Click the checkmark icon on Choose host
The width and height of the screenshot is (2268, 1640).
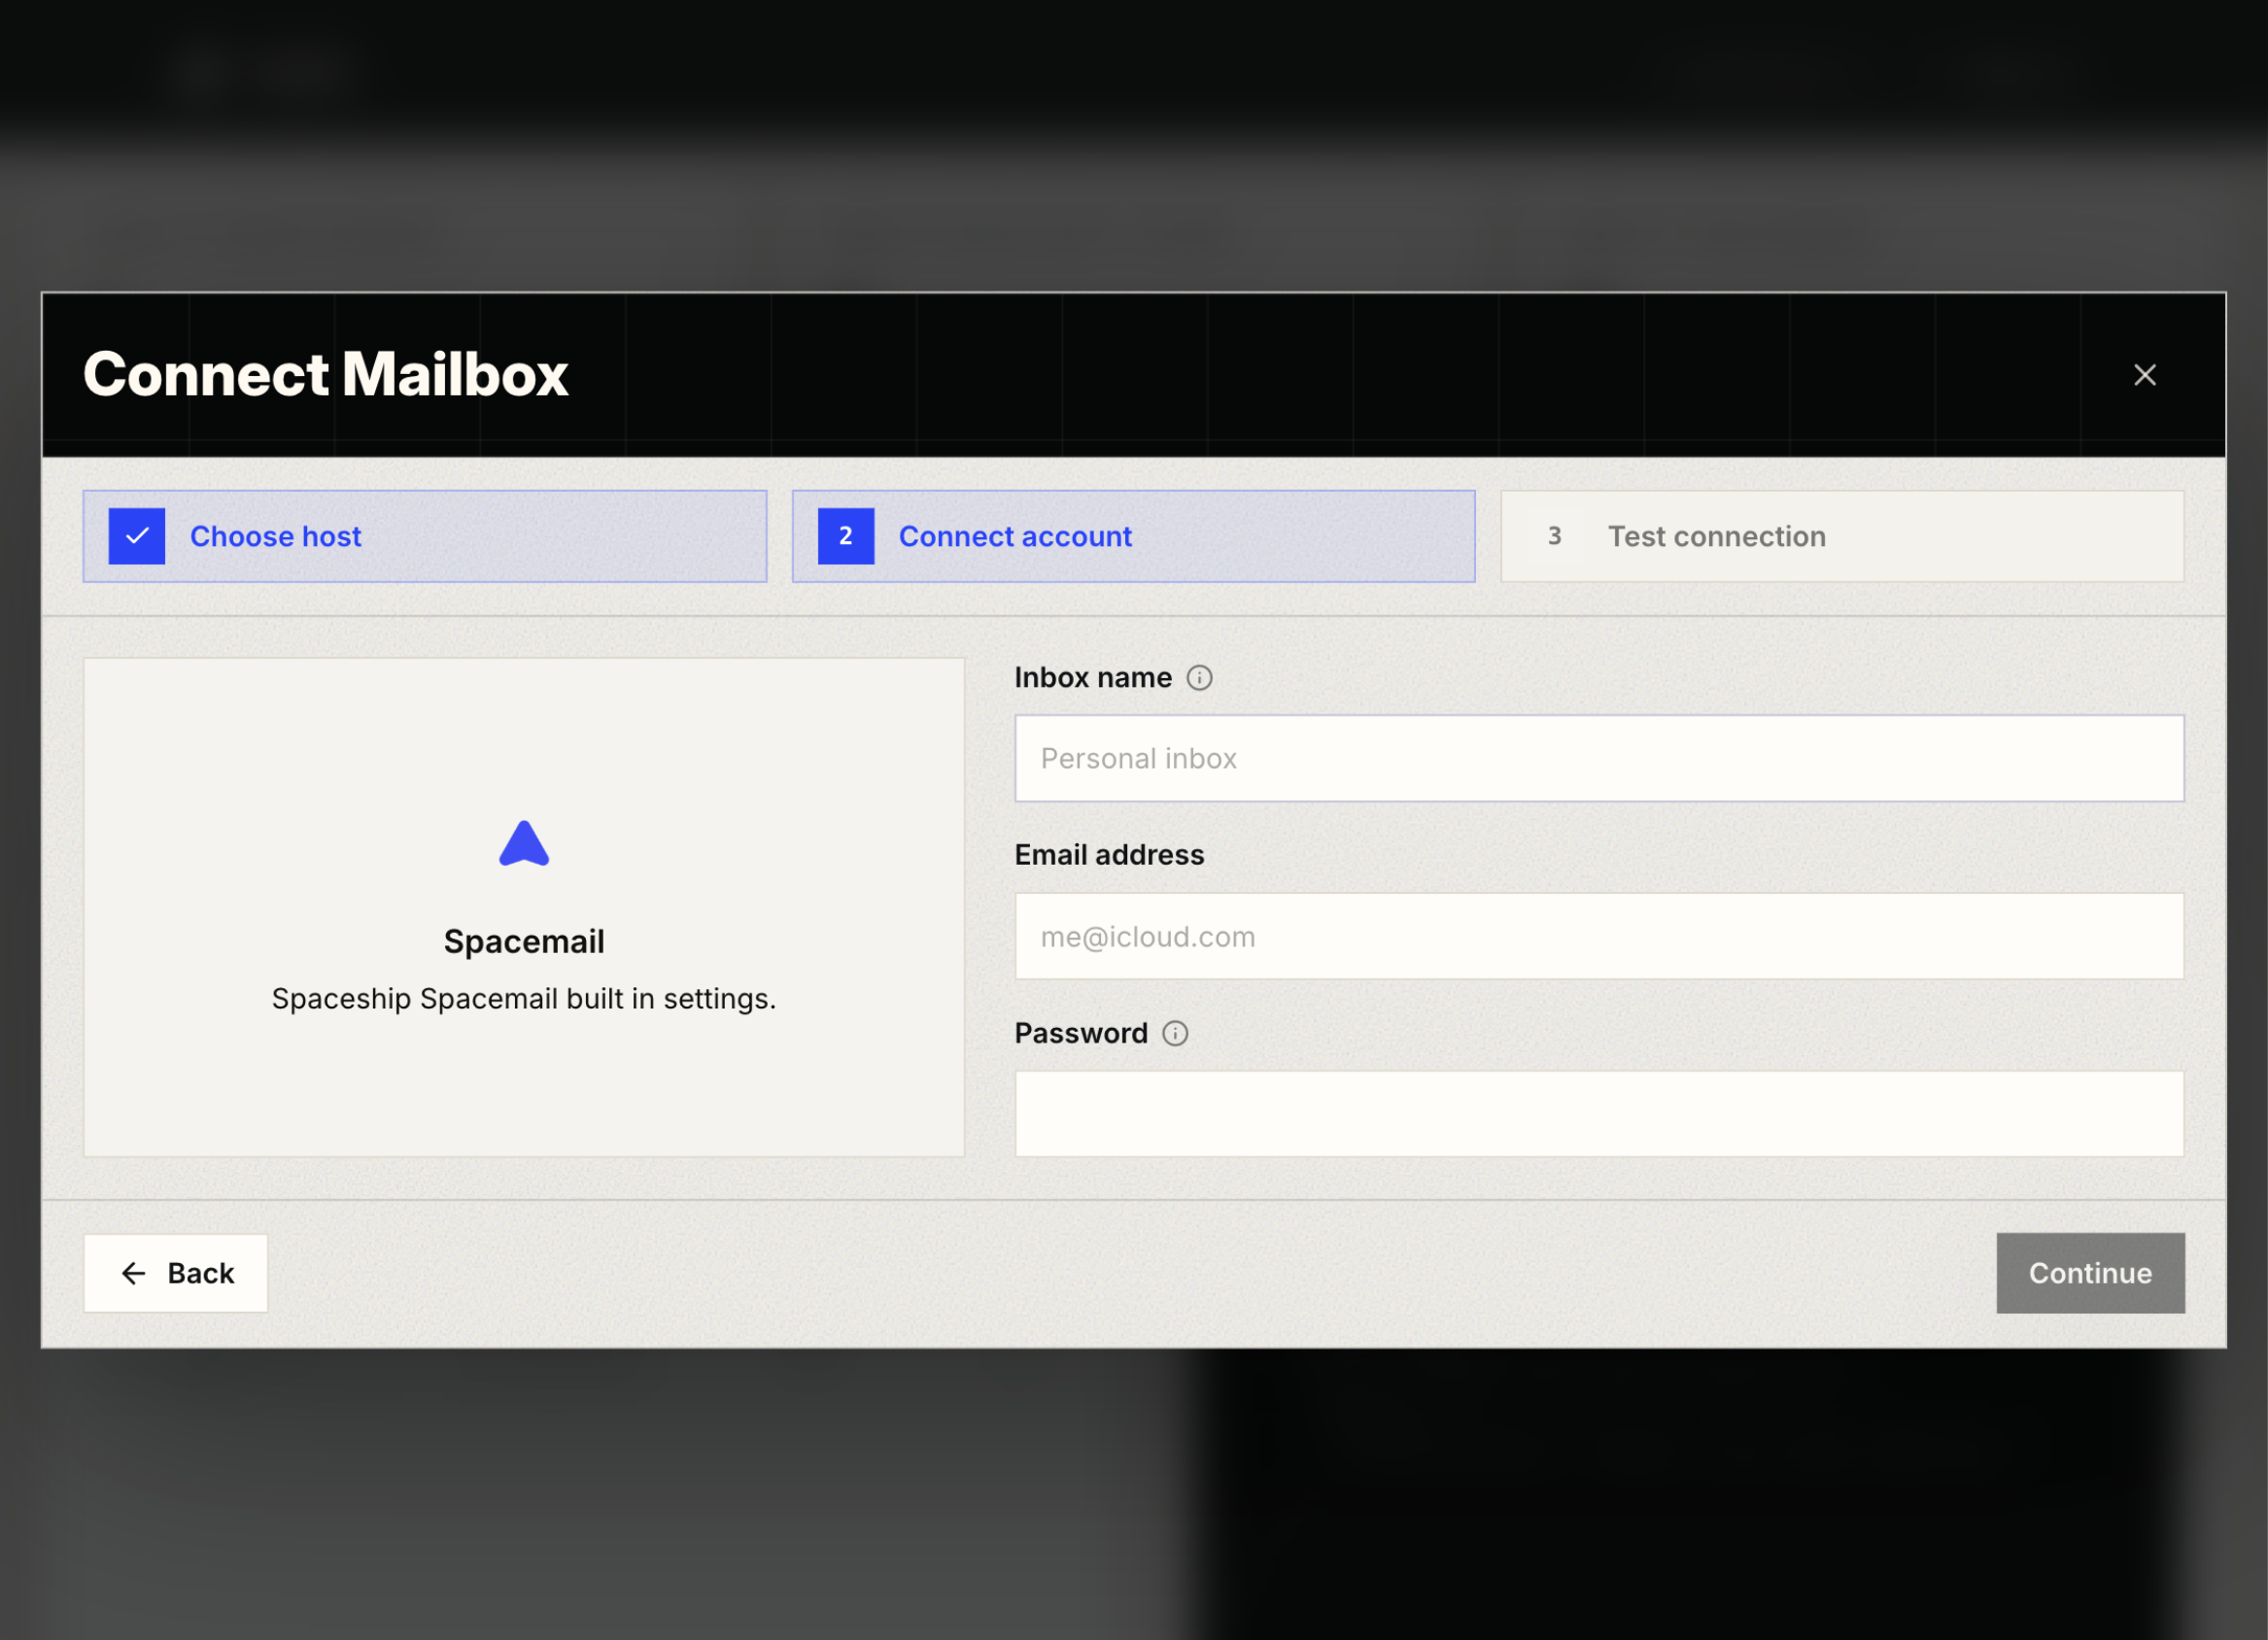click(x=137, y=536)
